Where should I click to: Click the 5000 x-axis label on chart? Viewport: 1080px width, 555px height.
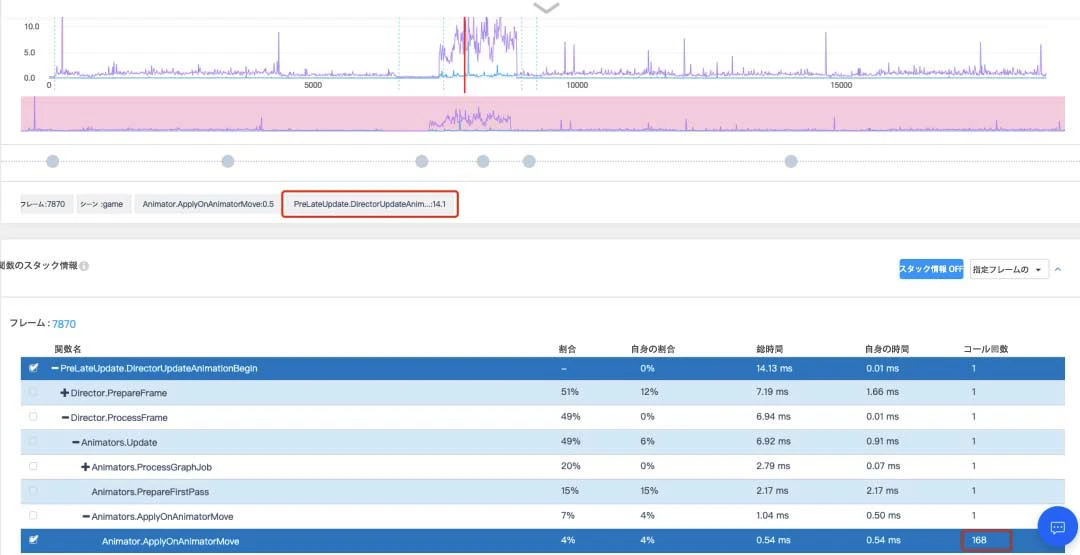coord(313,85)
